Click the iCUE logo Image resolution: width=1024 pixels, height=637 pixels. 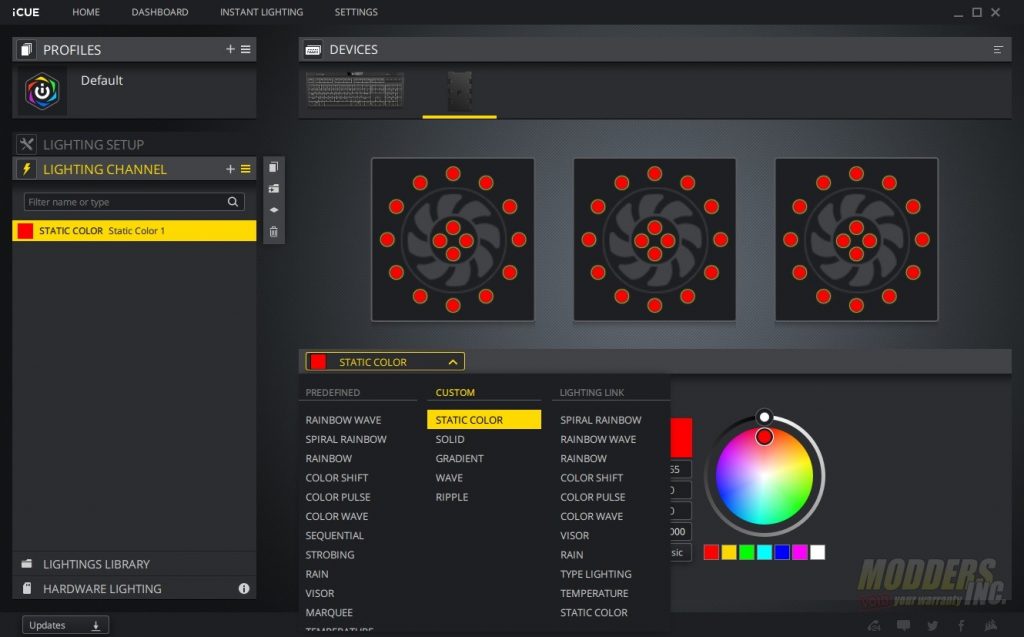(25, 12)
